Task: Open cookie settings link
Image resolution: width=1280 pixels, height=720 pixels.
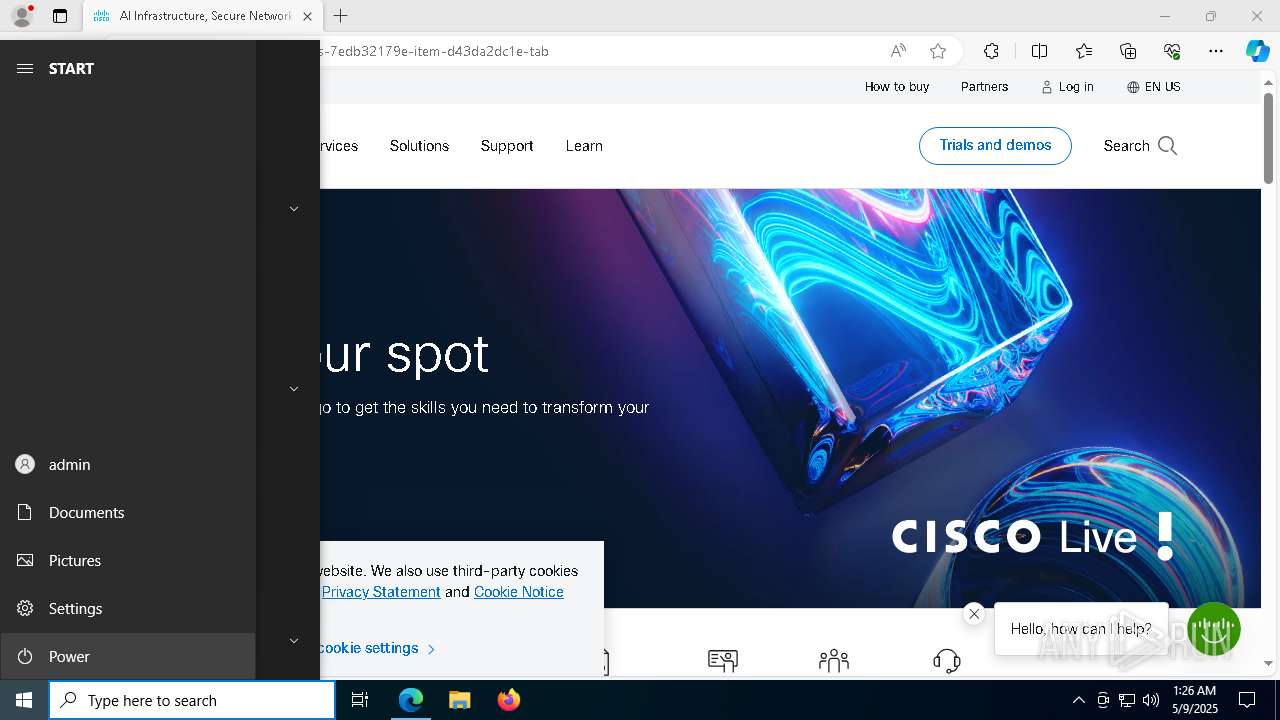Action: coord(376,648)
